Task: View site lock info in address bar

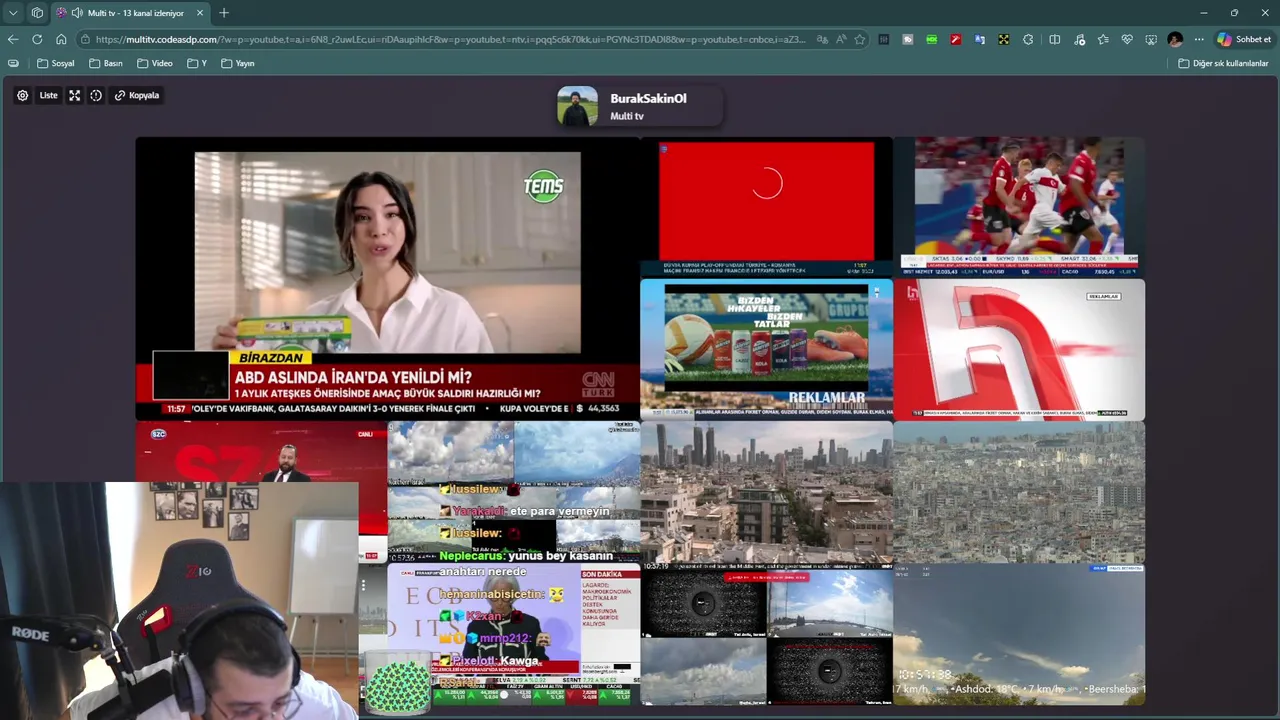Action: pyautogui.click(x=86, y=39)
